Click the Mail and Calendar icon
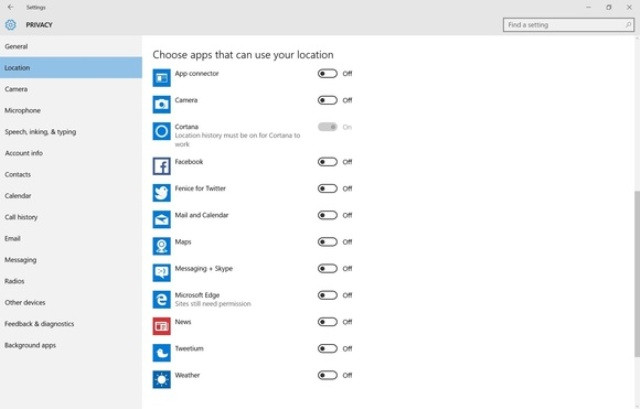Image resolution: width=640 pixels, height=409 pixels. tap(162, 219)
